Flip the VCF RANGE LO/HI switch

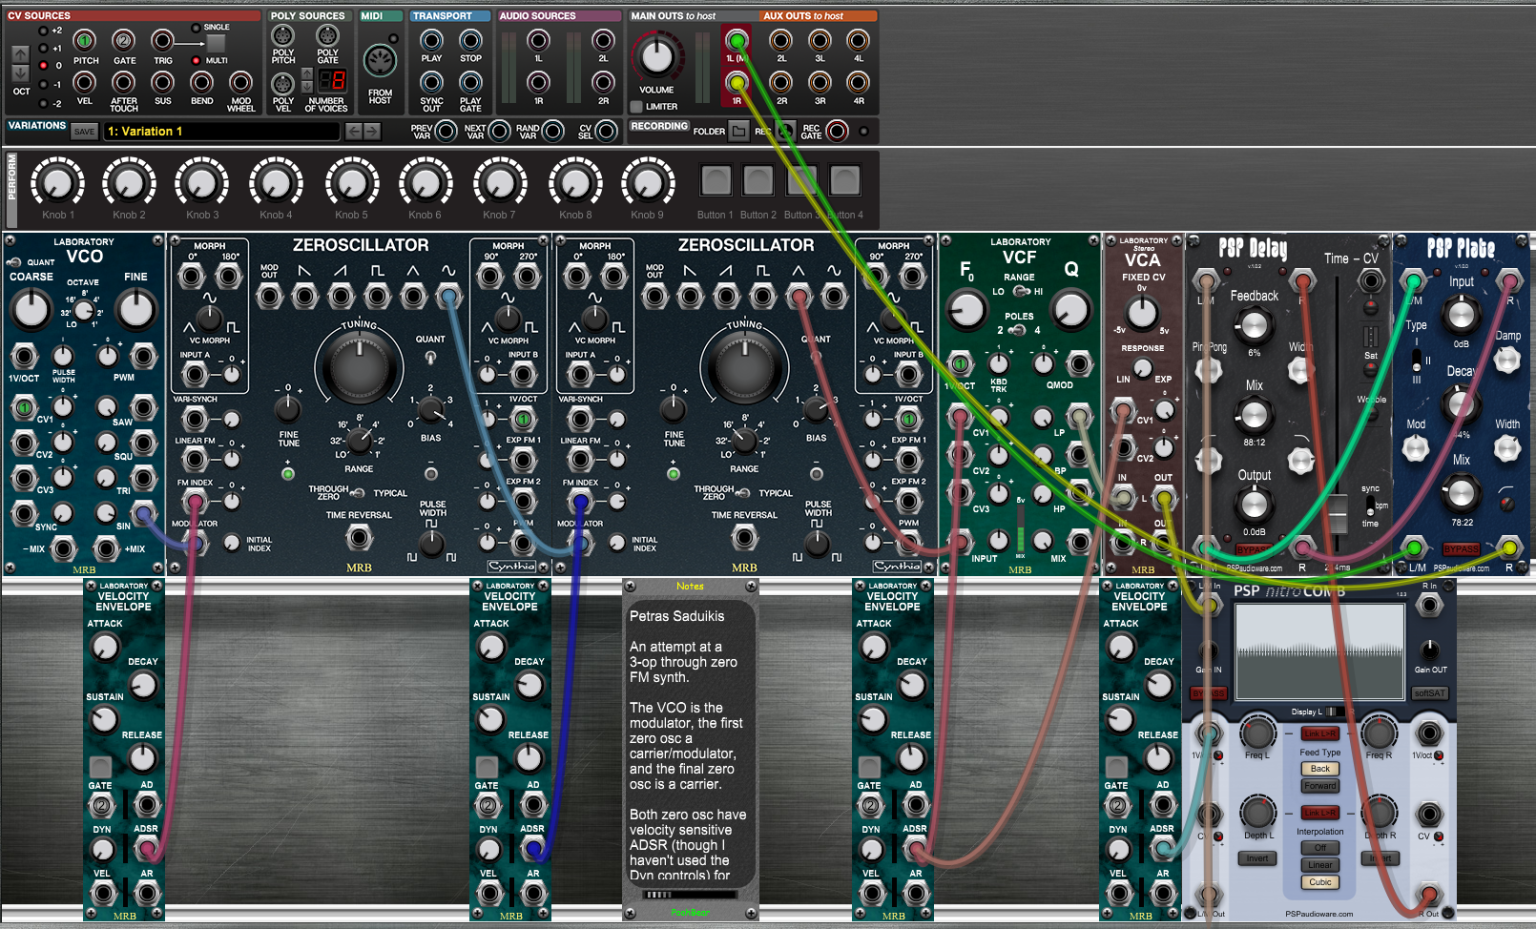pos(1021,291)
